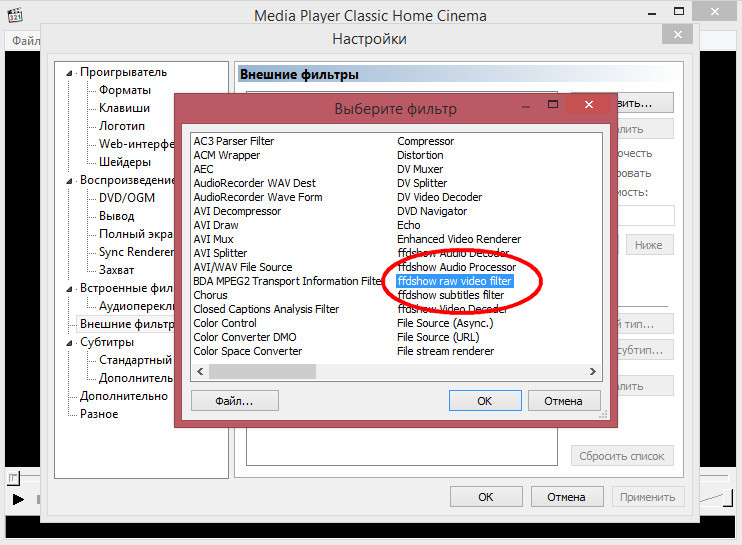Click OK in Настройки window
The width and height of the screenshot is (742, 545).
pyautogui.click(x=486, y=497)
